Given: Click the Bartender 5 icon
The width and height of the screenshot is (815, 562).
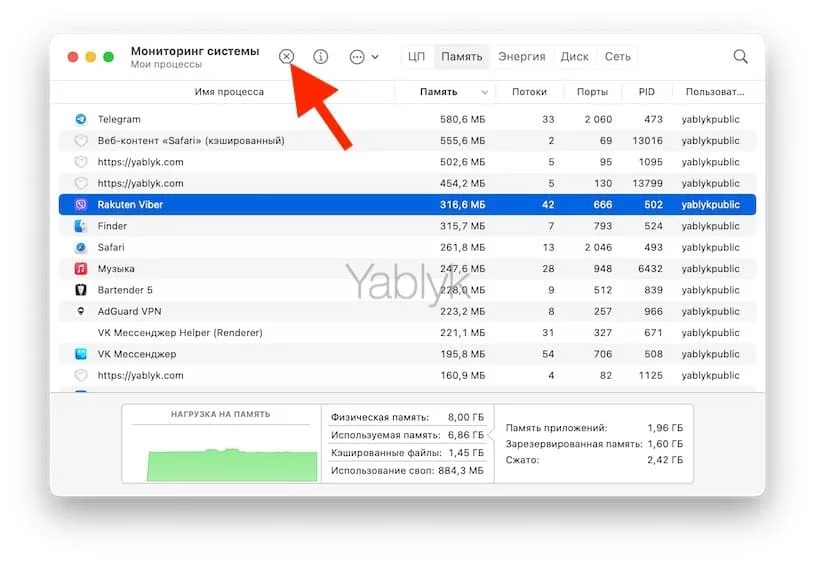Looking at the screenshot, I should (81, 290).
